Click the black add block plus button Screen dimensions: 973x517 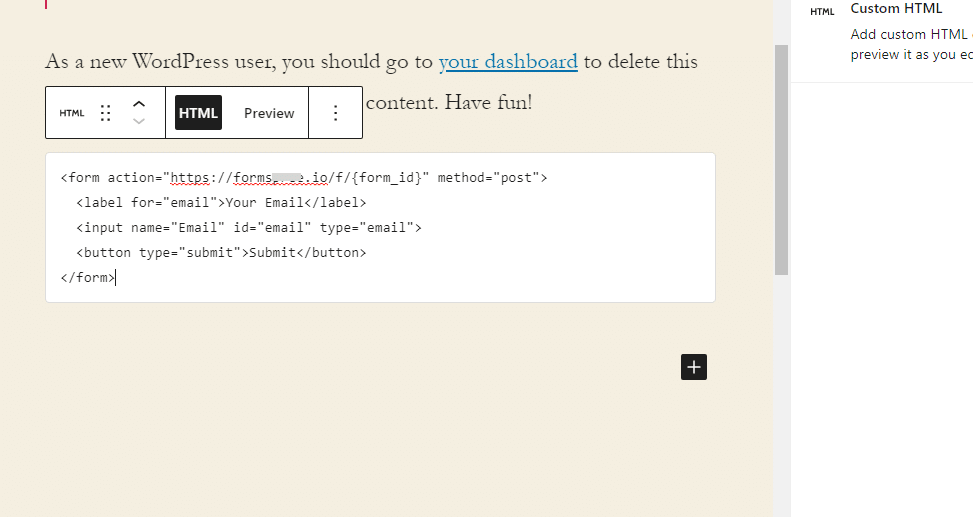click(x=694, y=366)
